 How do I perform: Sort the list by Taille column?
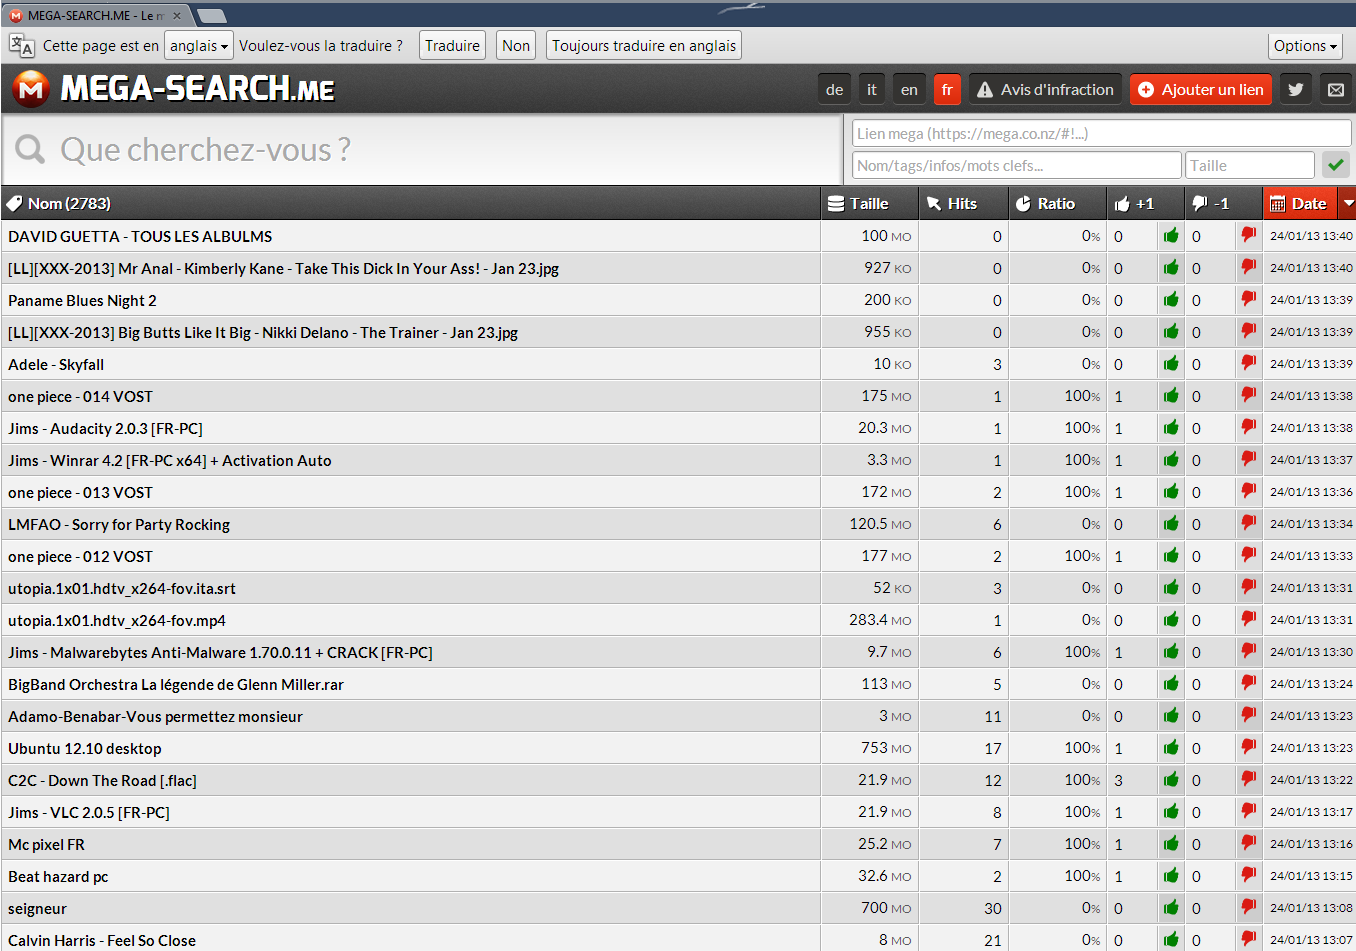click(870, 203)
